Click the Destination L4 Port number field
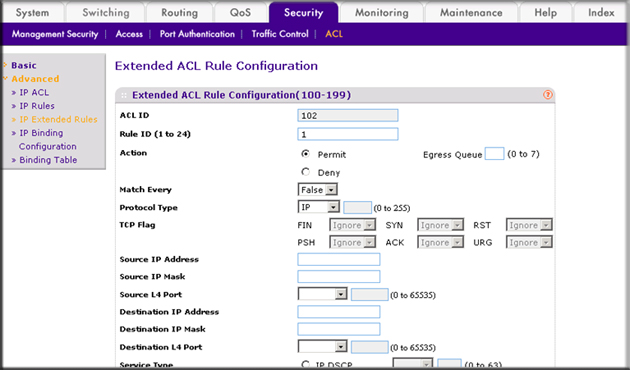 tap(370, 347)
